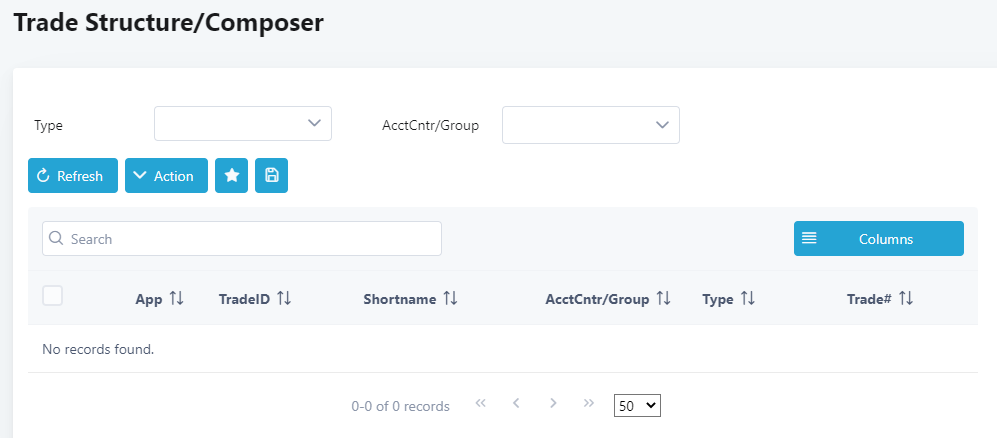Click the save disk icon button
The width and height of the screenshot is (997, 438).
pyautogui.click(x=271, y=176)
